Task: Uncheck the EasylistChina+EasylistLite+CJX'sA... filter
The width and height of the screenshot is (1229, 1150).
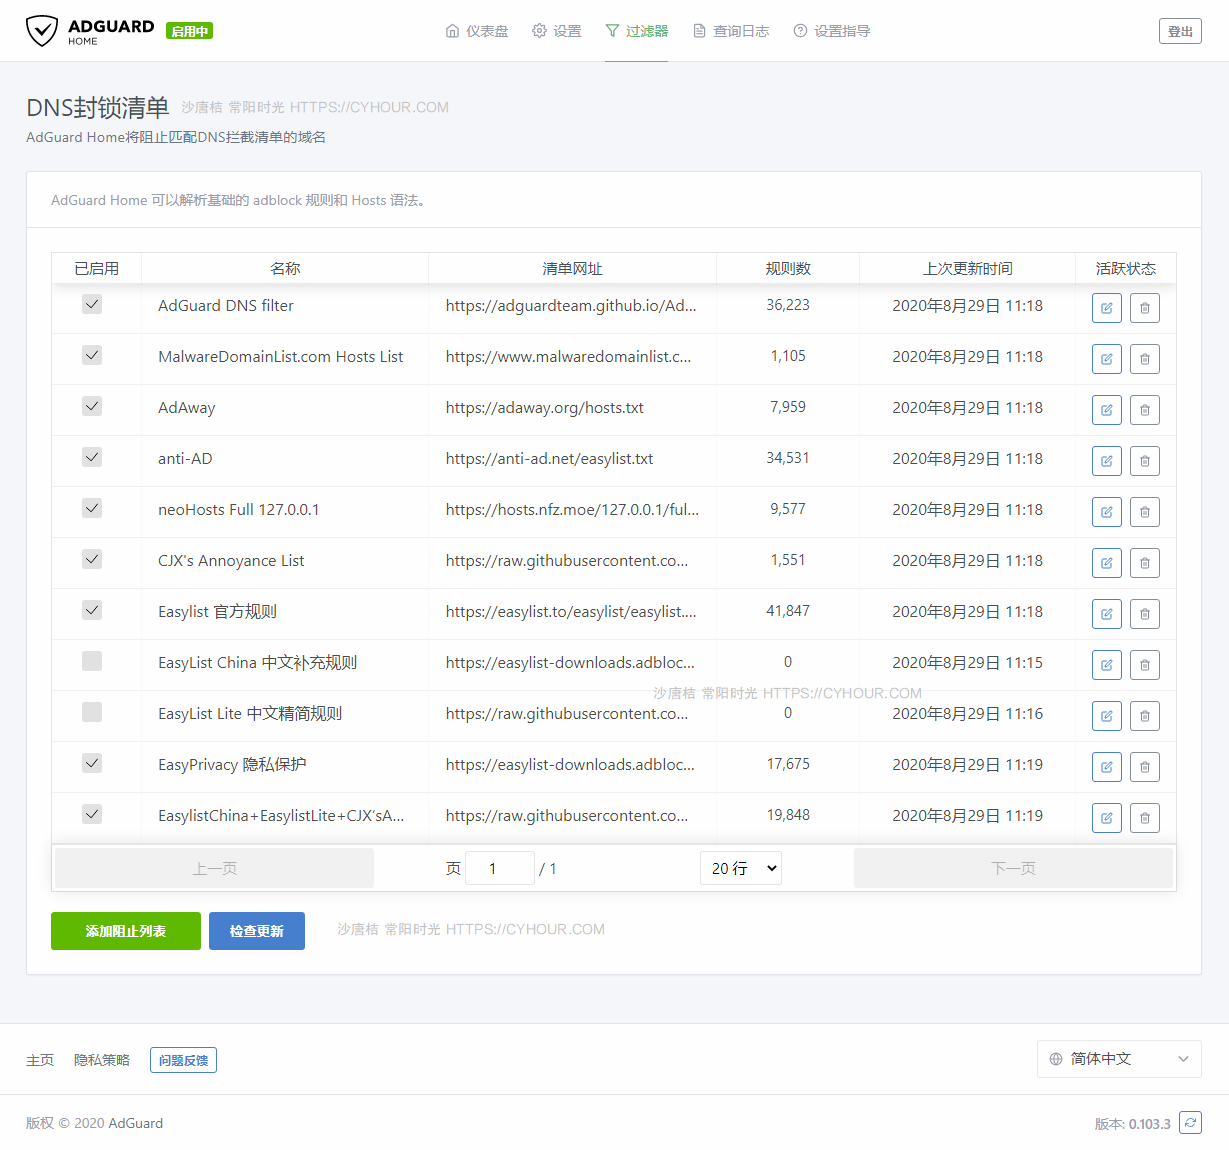Action: [x=92, y=814]
